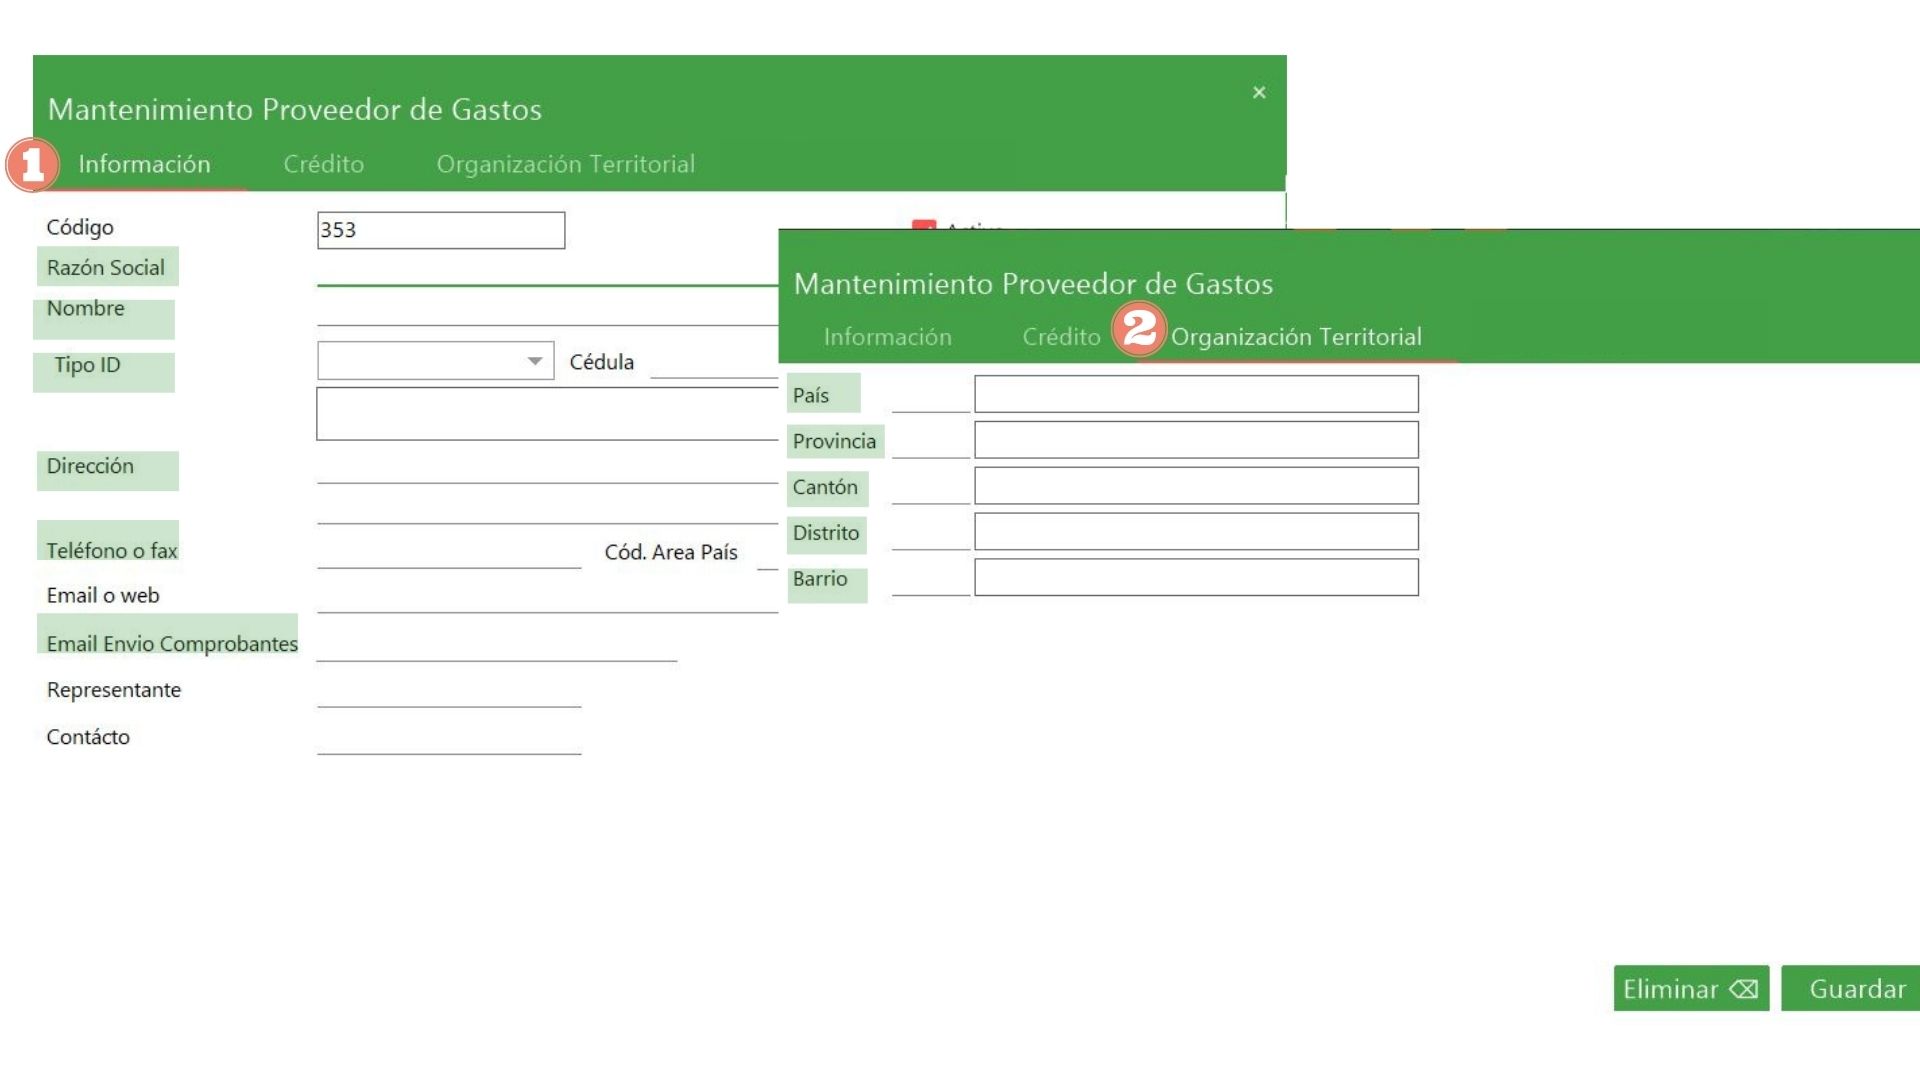Viewport: 1920px width, 1080px height.
Task: Switch to Crédito tab in the back window
Action: (x=323, y=164)
